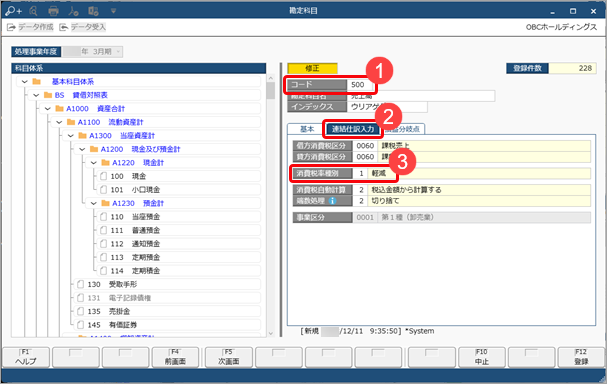
Task: Click folder icon of A1100 流動資産計
Action: point(71,122)
